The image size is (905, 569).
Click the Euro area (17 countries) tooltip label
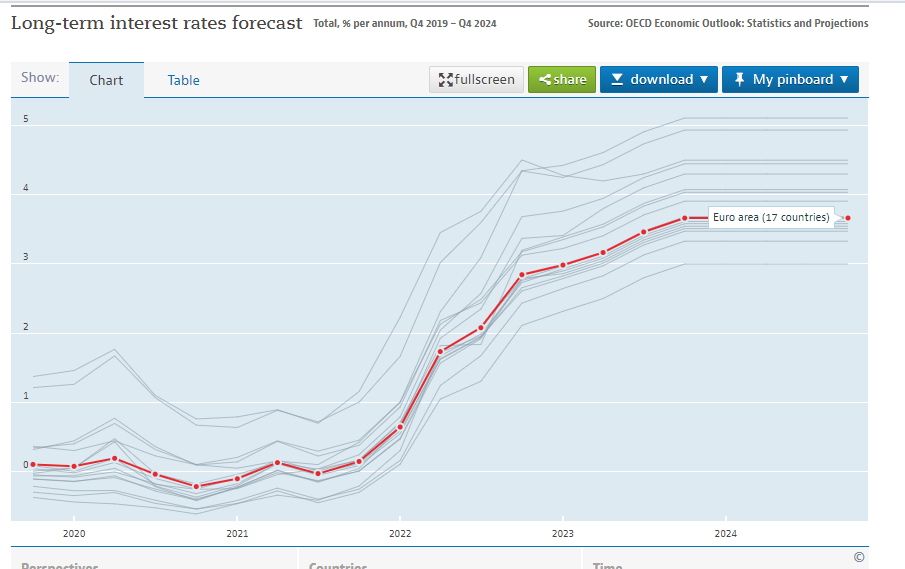pyautogui.click(x=770, y=217)
